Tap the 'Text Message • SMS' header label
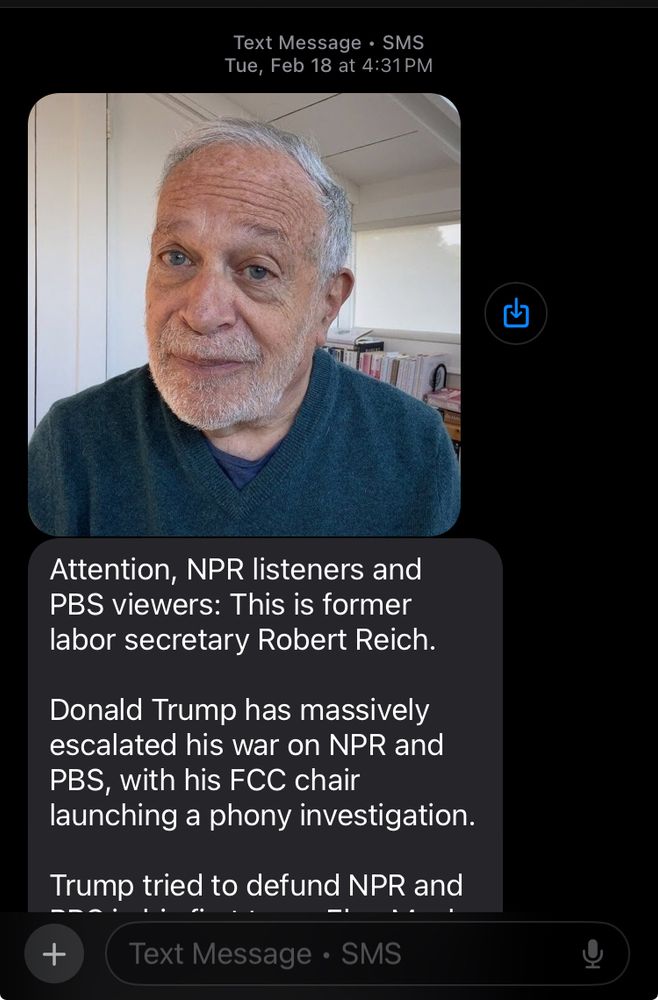 (329, 42)
